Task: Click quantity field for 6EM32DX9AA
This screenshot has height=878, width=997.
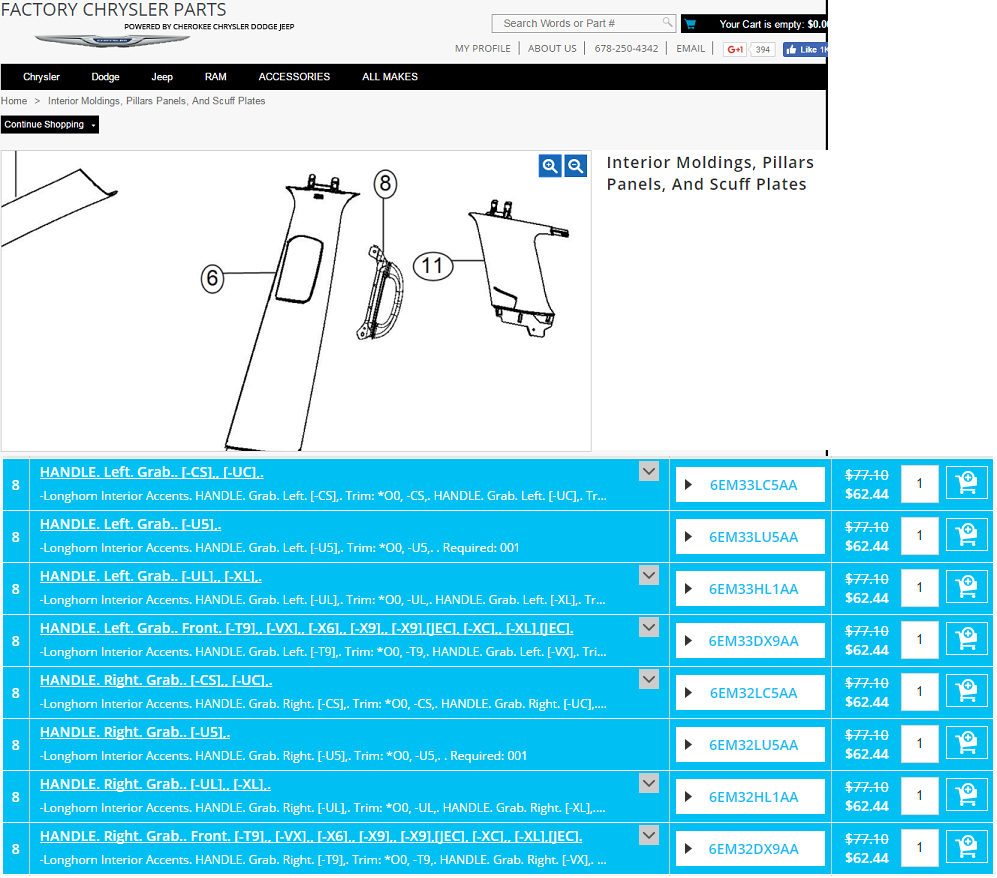Action: (x=919, y=849)
